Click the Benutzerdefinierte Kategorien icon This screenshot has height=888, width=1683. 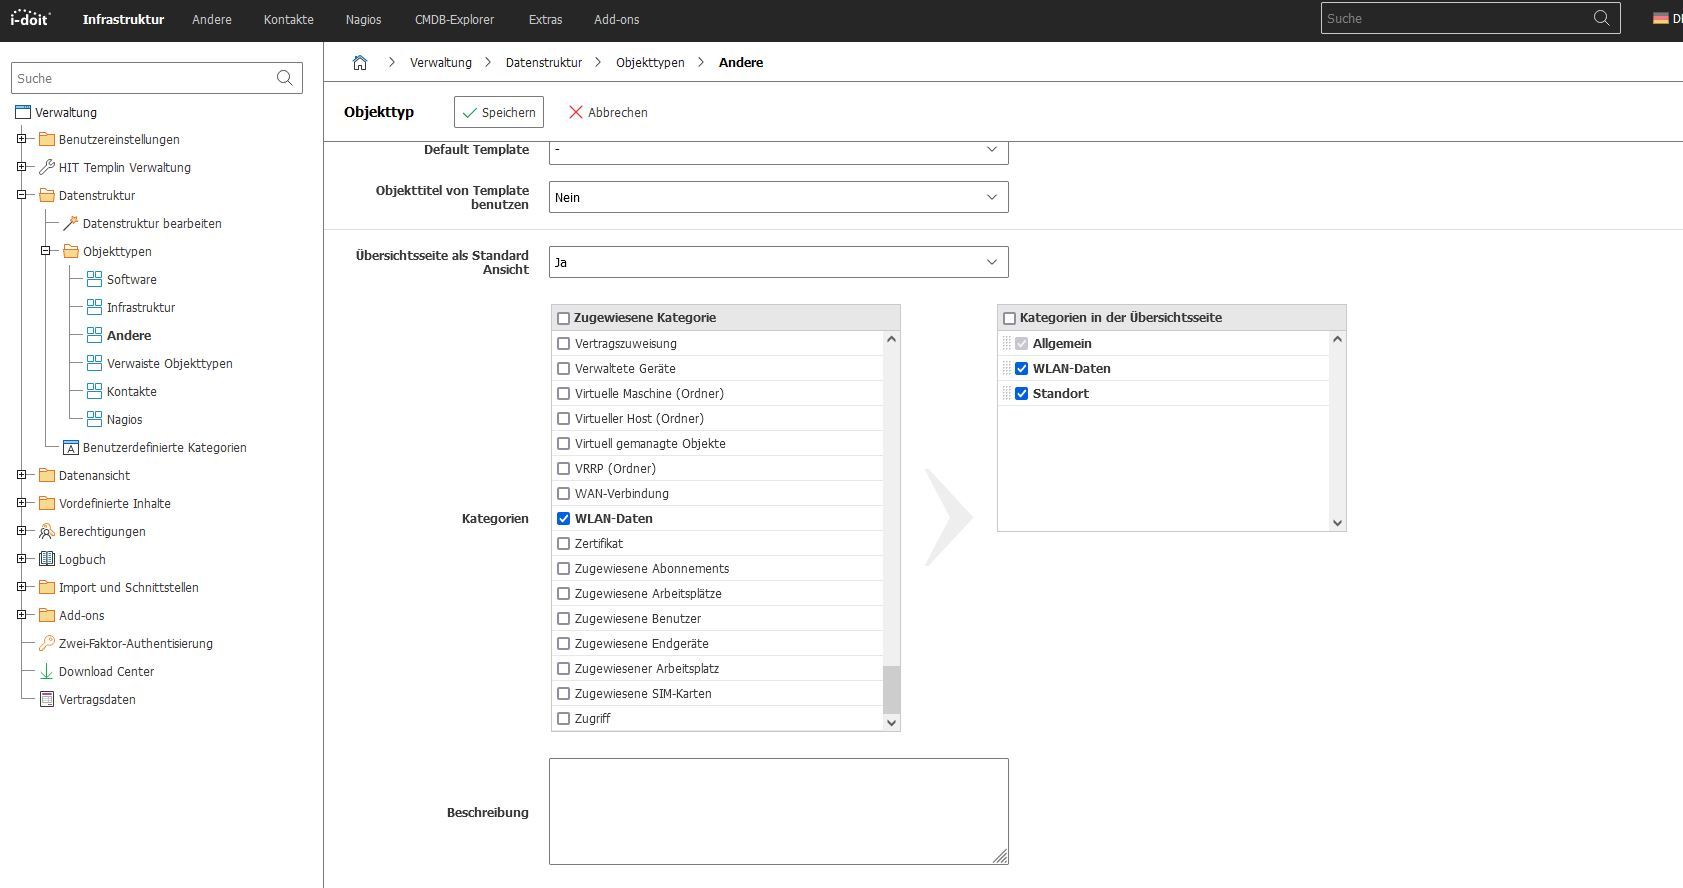click(x=71, y=447)
